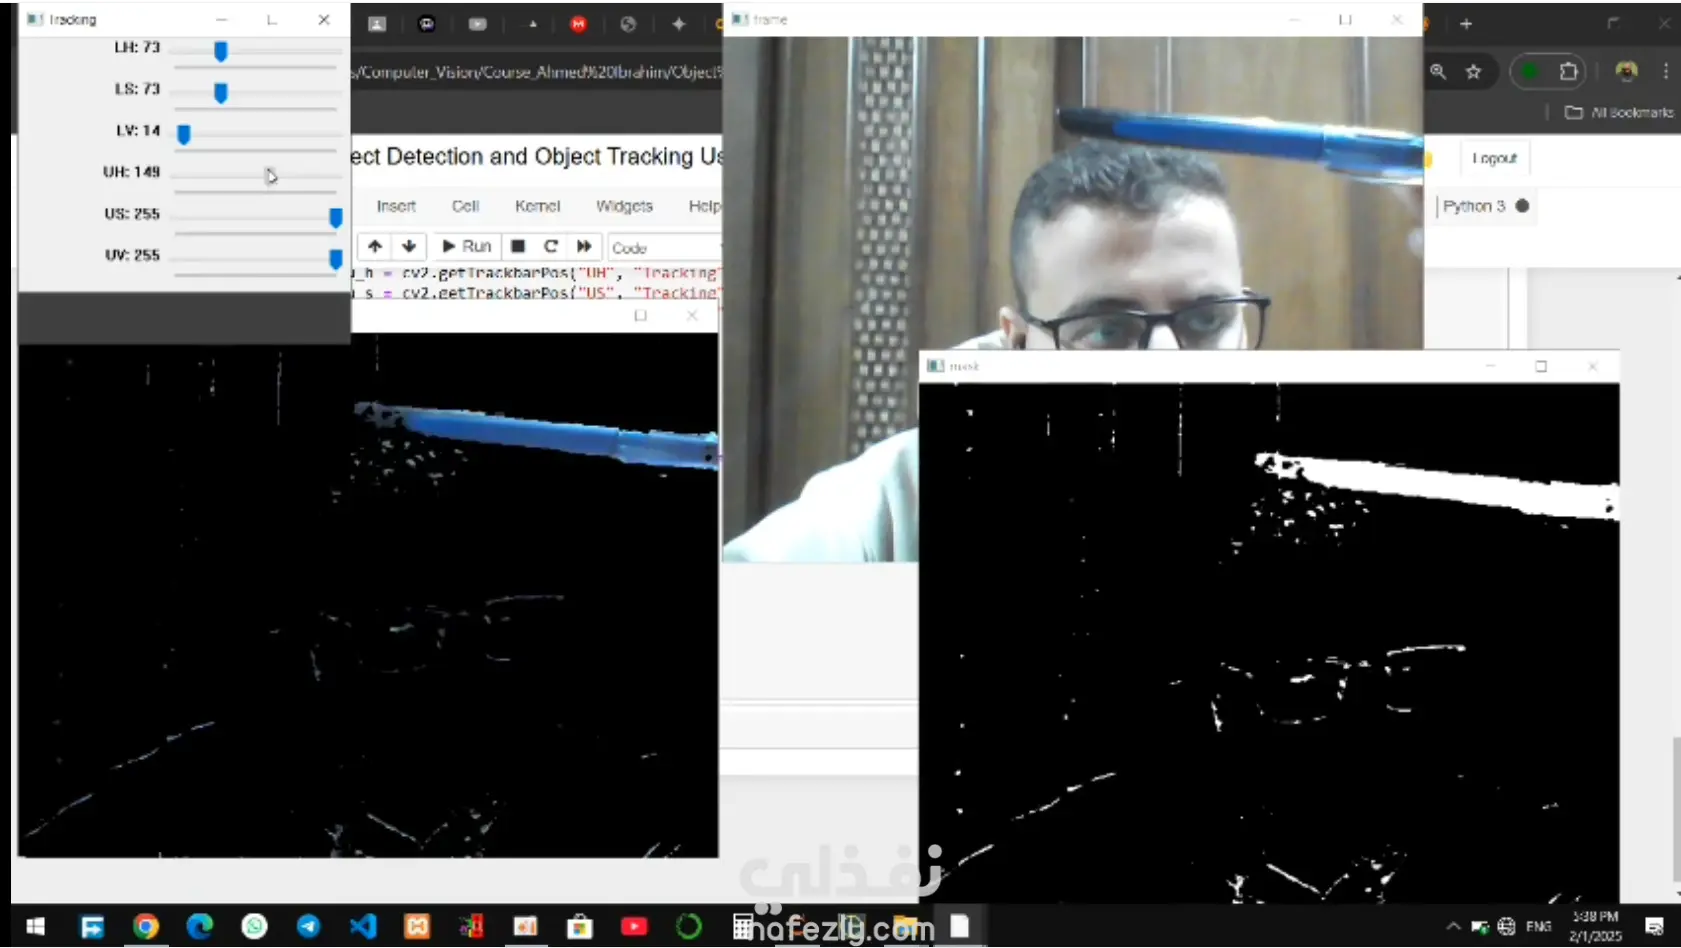This screenshot has width=1681, height=948.
Task: Open the Help menu in Jupyter
Action: click(704, 206)
